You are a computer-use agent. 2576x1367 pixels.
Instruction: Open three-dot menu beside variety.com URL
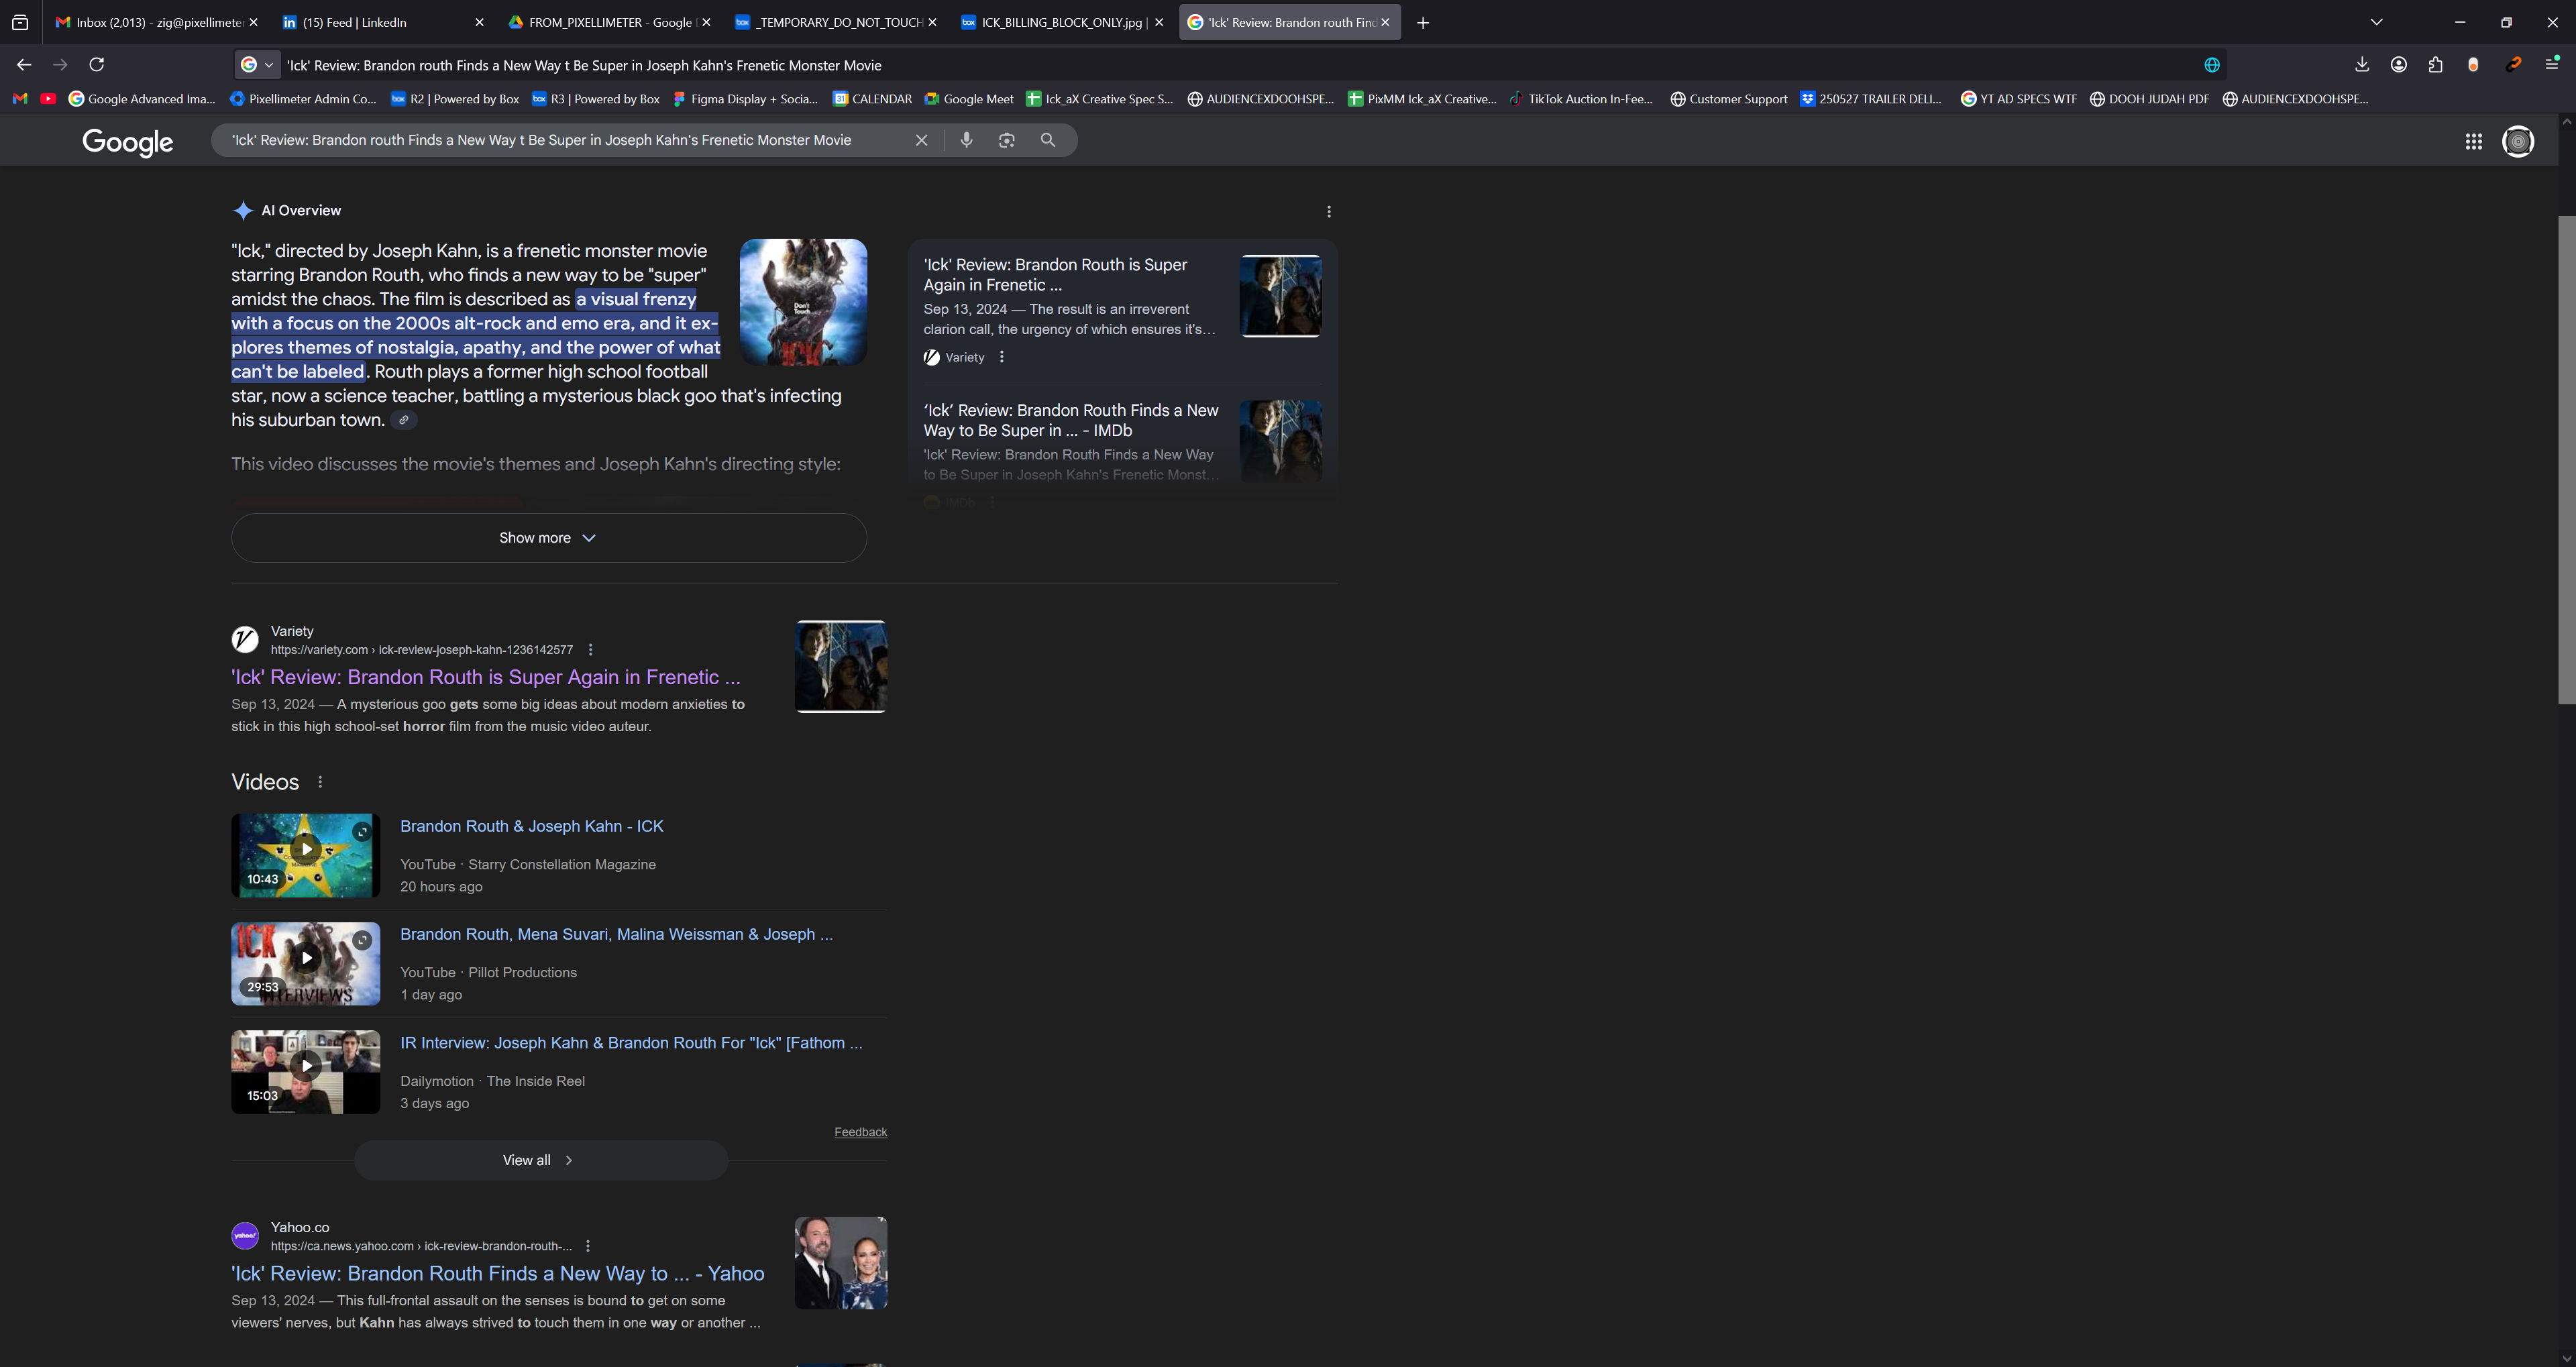click(590, 650)
